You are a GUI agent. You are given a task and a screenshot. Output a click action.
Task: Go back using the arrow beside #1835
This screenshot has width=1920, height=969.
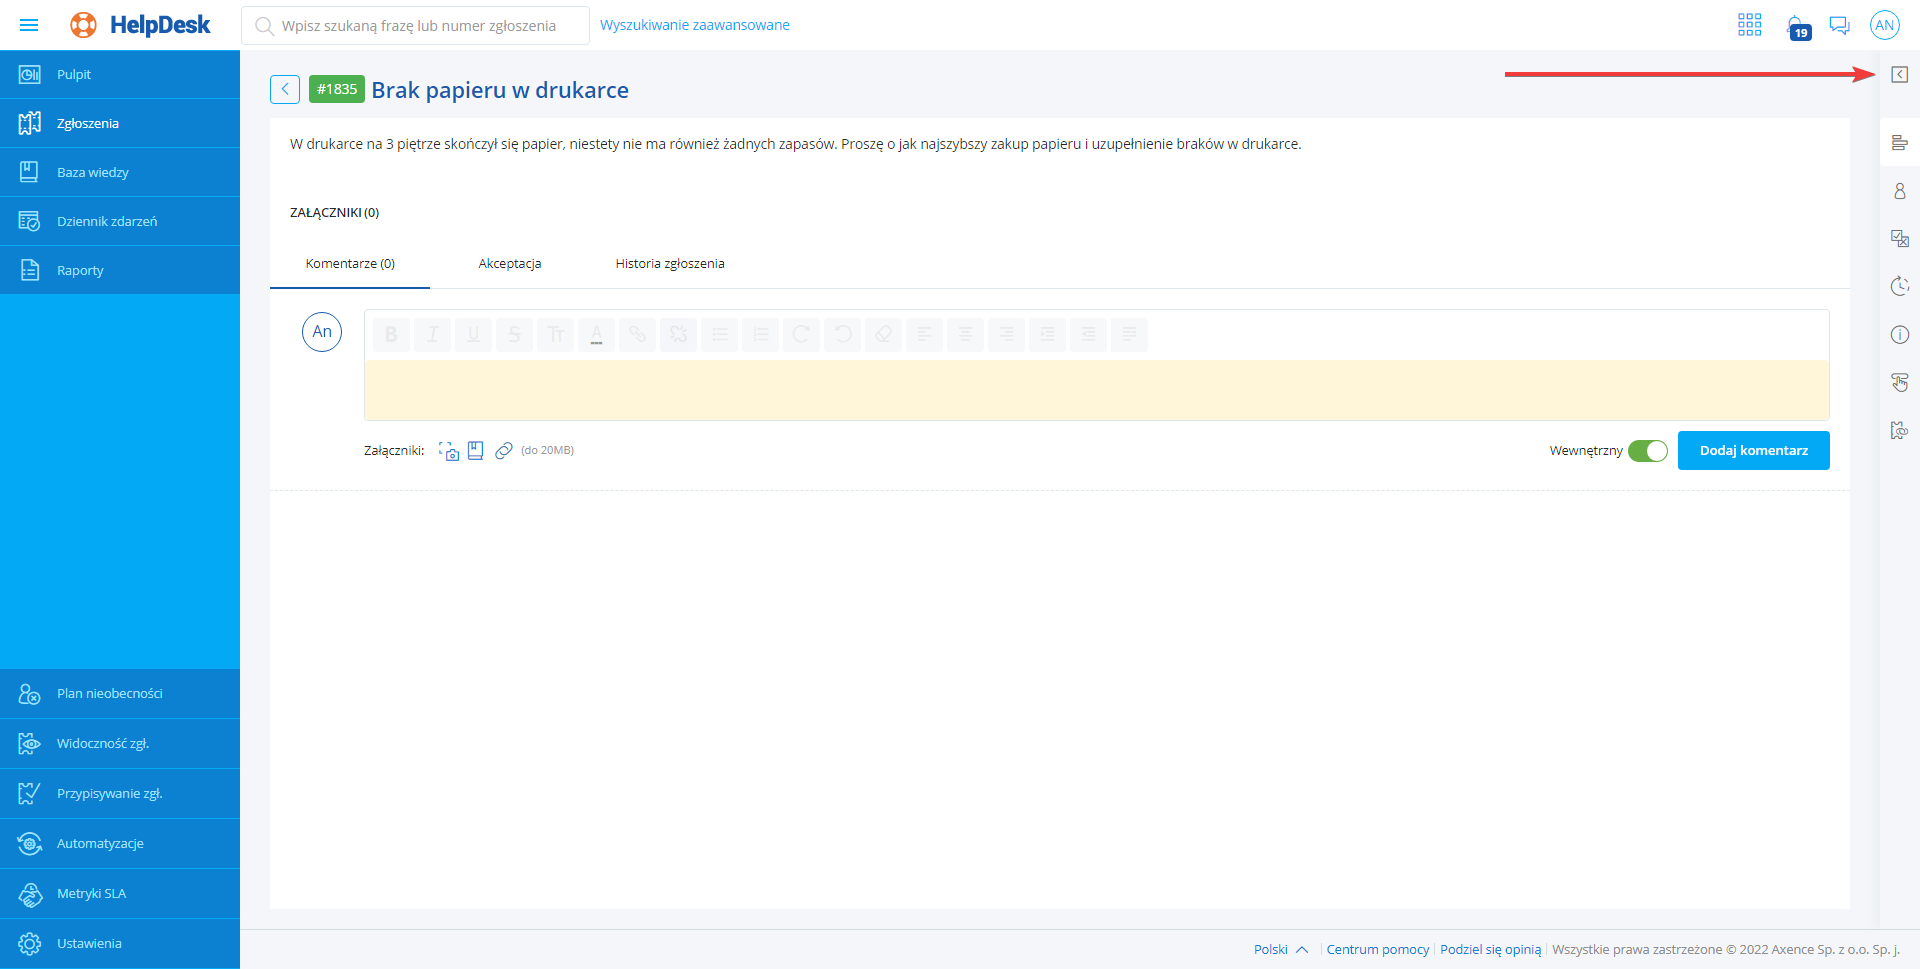(x=285, y=90)
